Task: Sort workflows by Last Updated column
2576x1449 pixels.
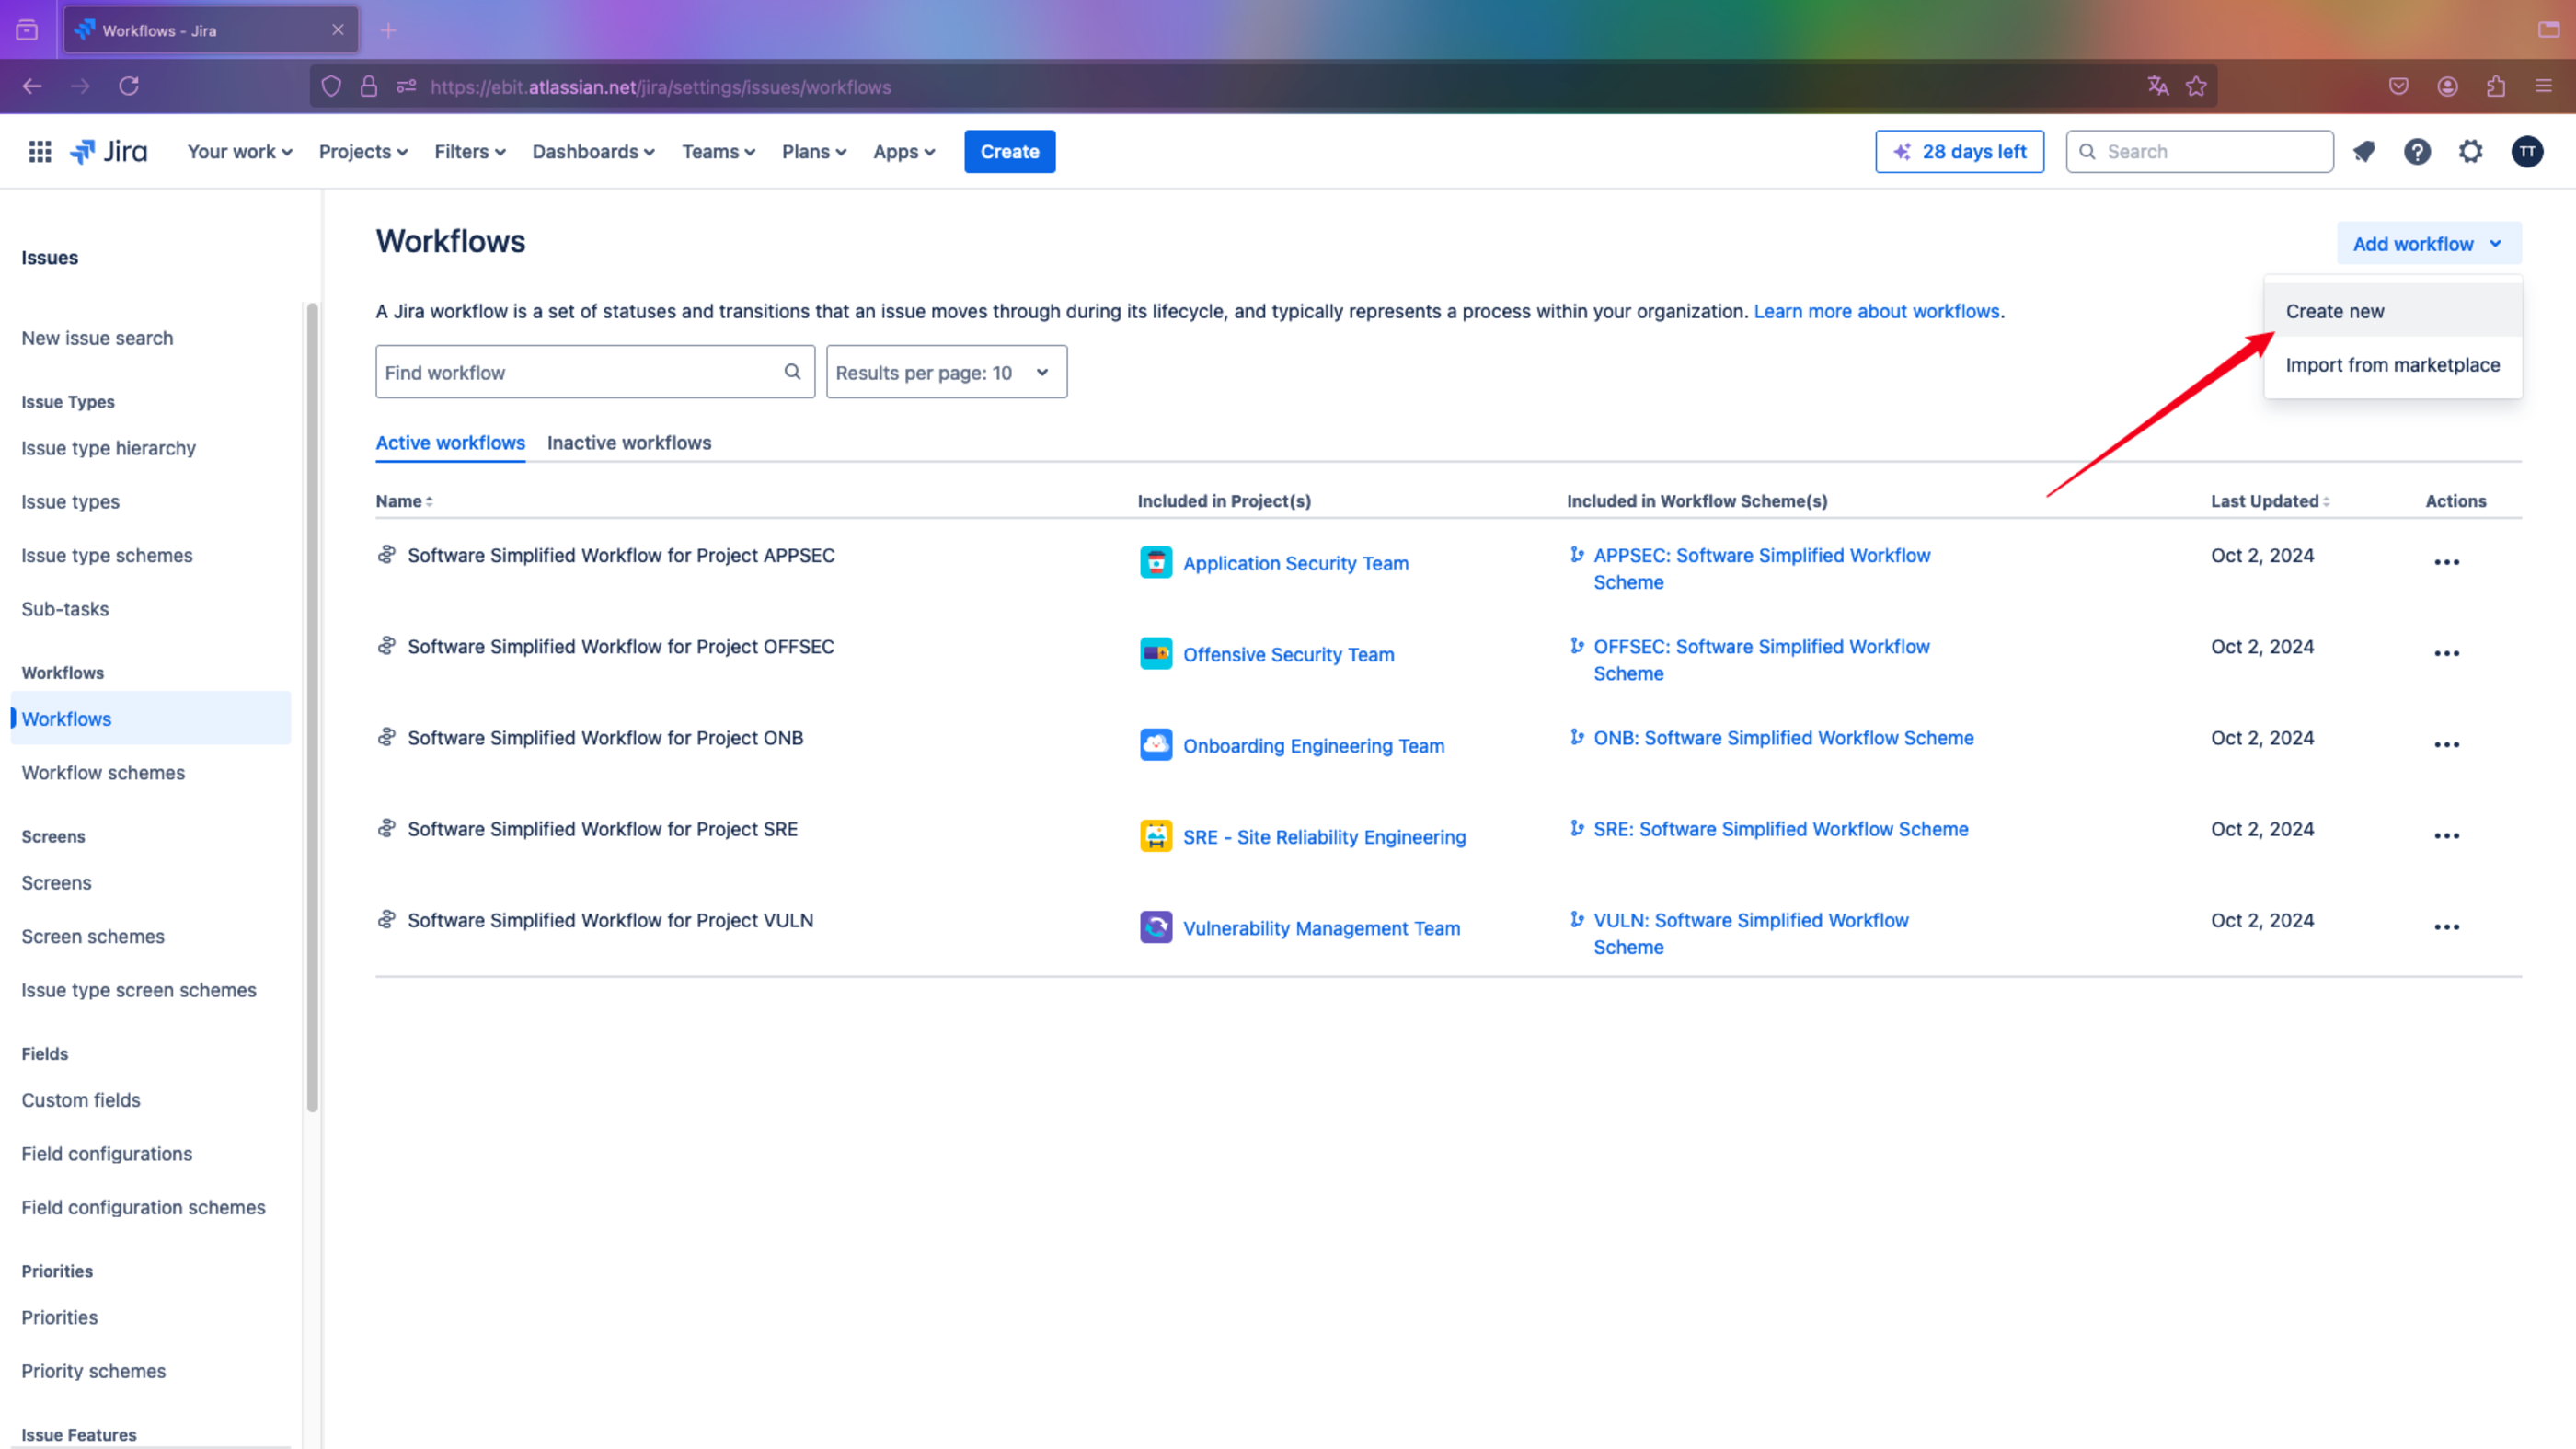Action: pyautogui.click(x=2270, y=501)
